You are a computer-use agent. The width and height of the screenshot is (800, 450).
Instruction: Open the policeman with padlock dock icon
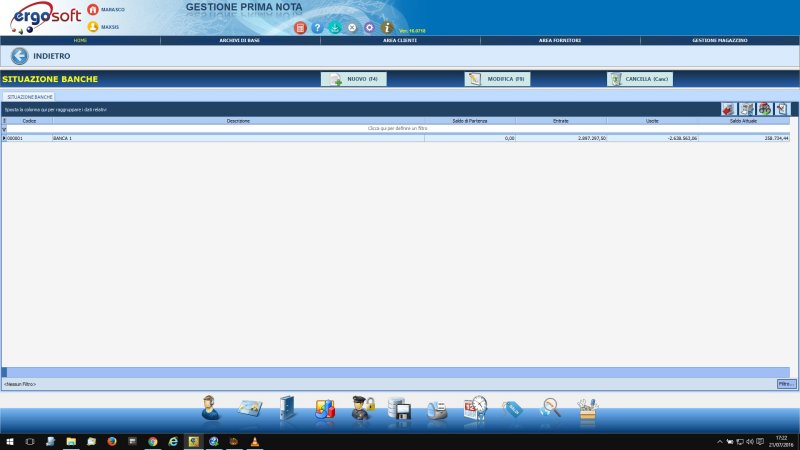(363, 408)
